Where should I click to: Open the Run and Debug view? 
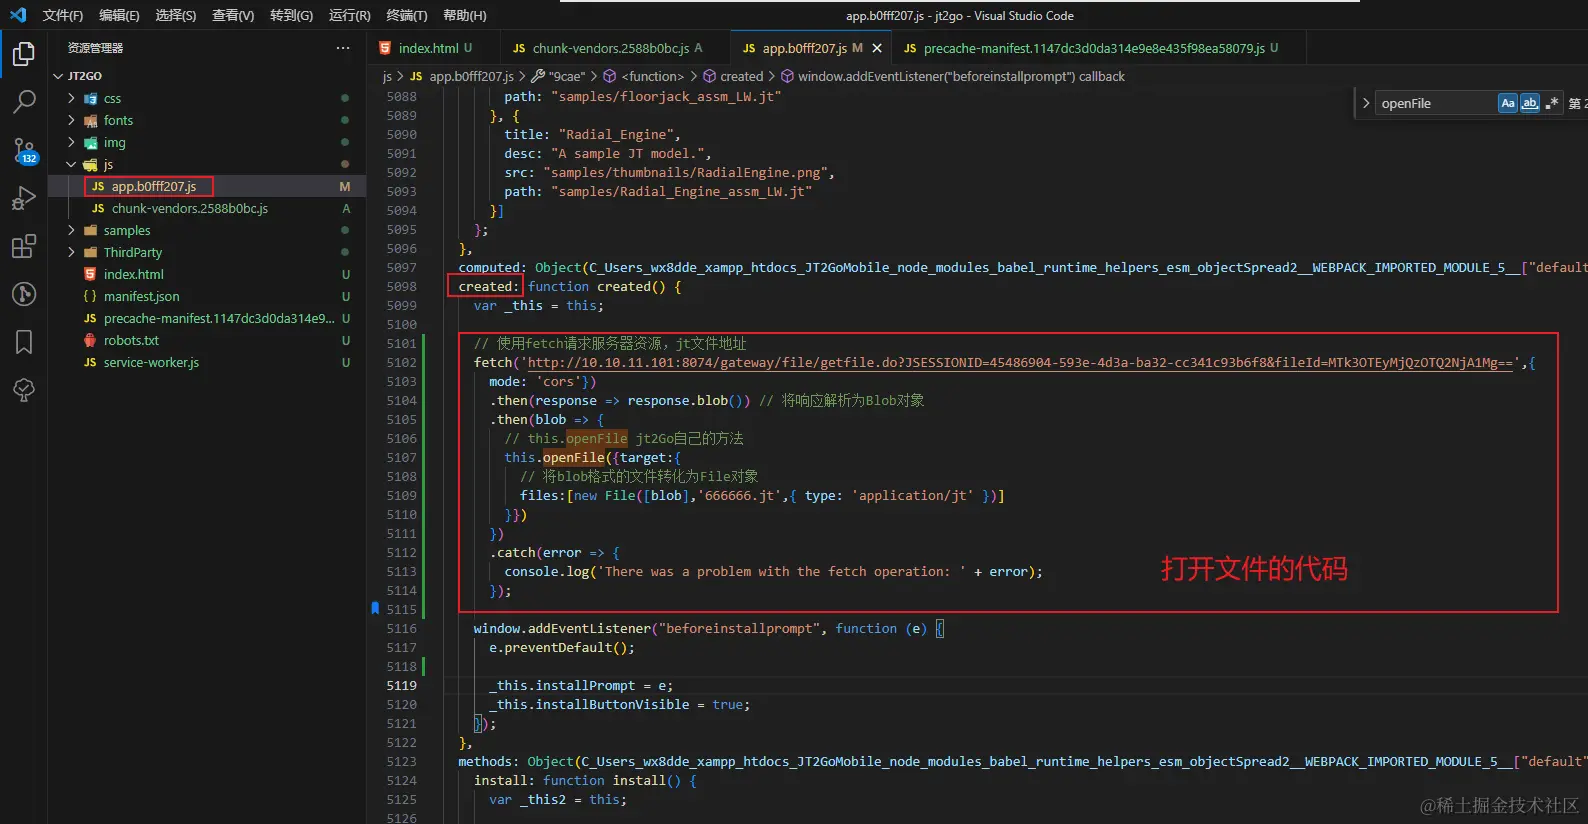[24, 198]
